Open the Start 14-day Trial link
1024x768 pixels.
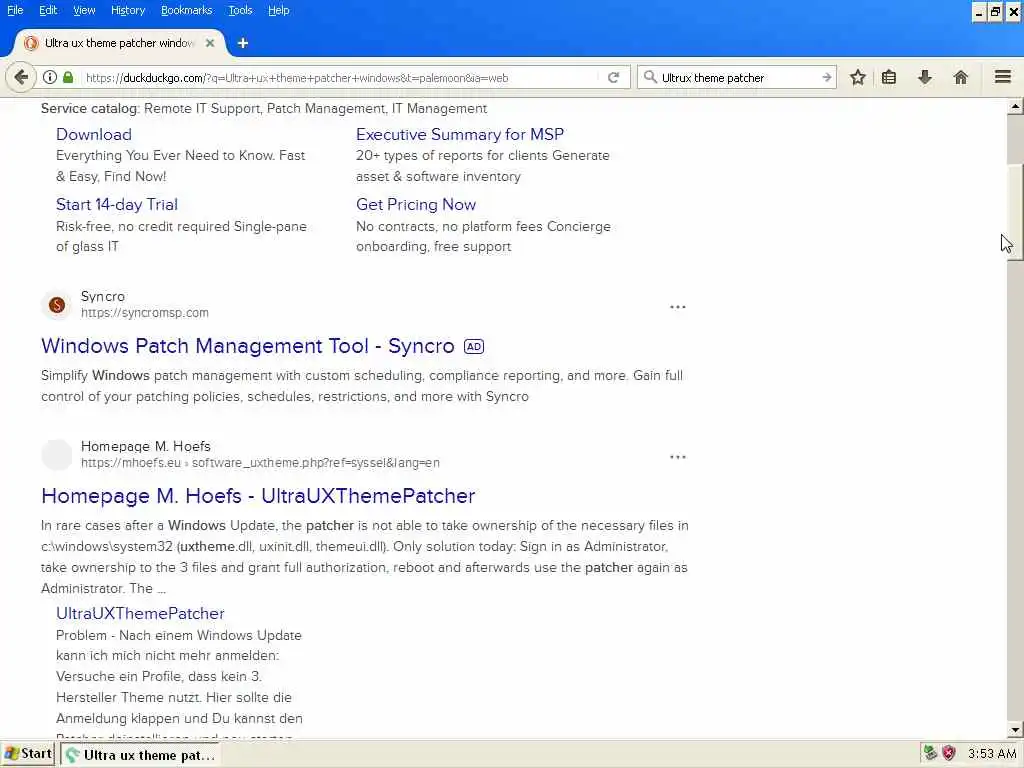click(117, 204)
